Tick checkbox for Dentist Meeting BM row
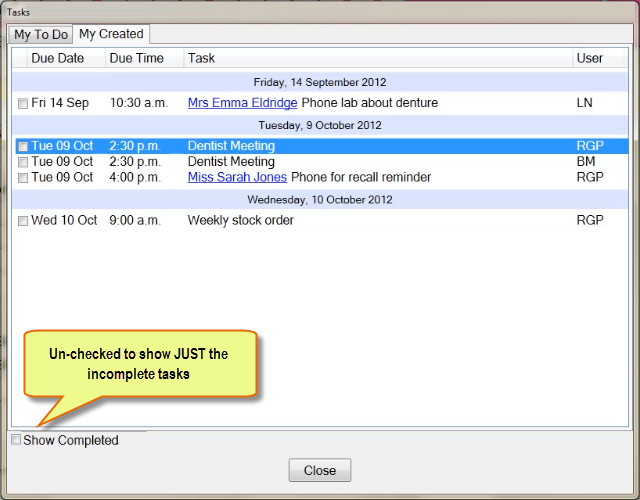 [23, 162]
